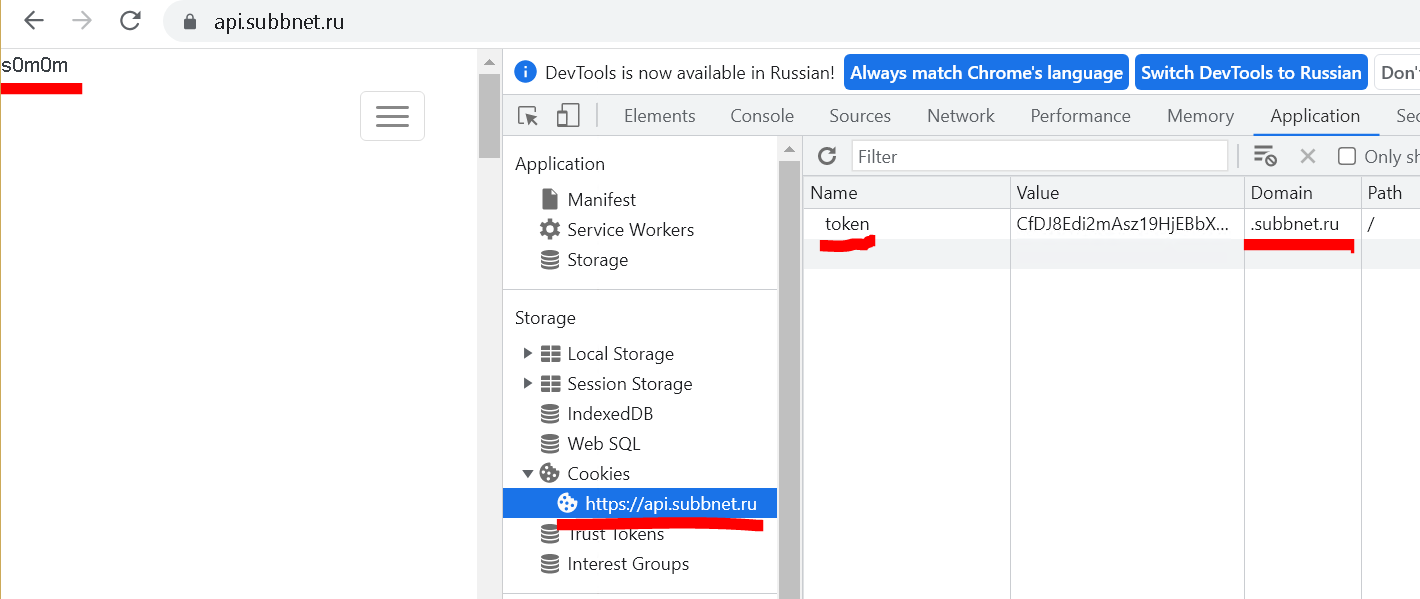Enable the 'Only show' cookies checkbox
1420x599 pixels.
1347,156
